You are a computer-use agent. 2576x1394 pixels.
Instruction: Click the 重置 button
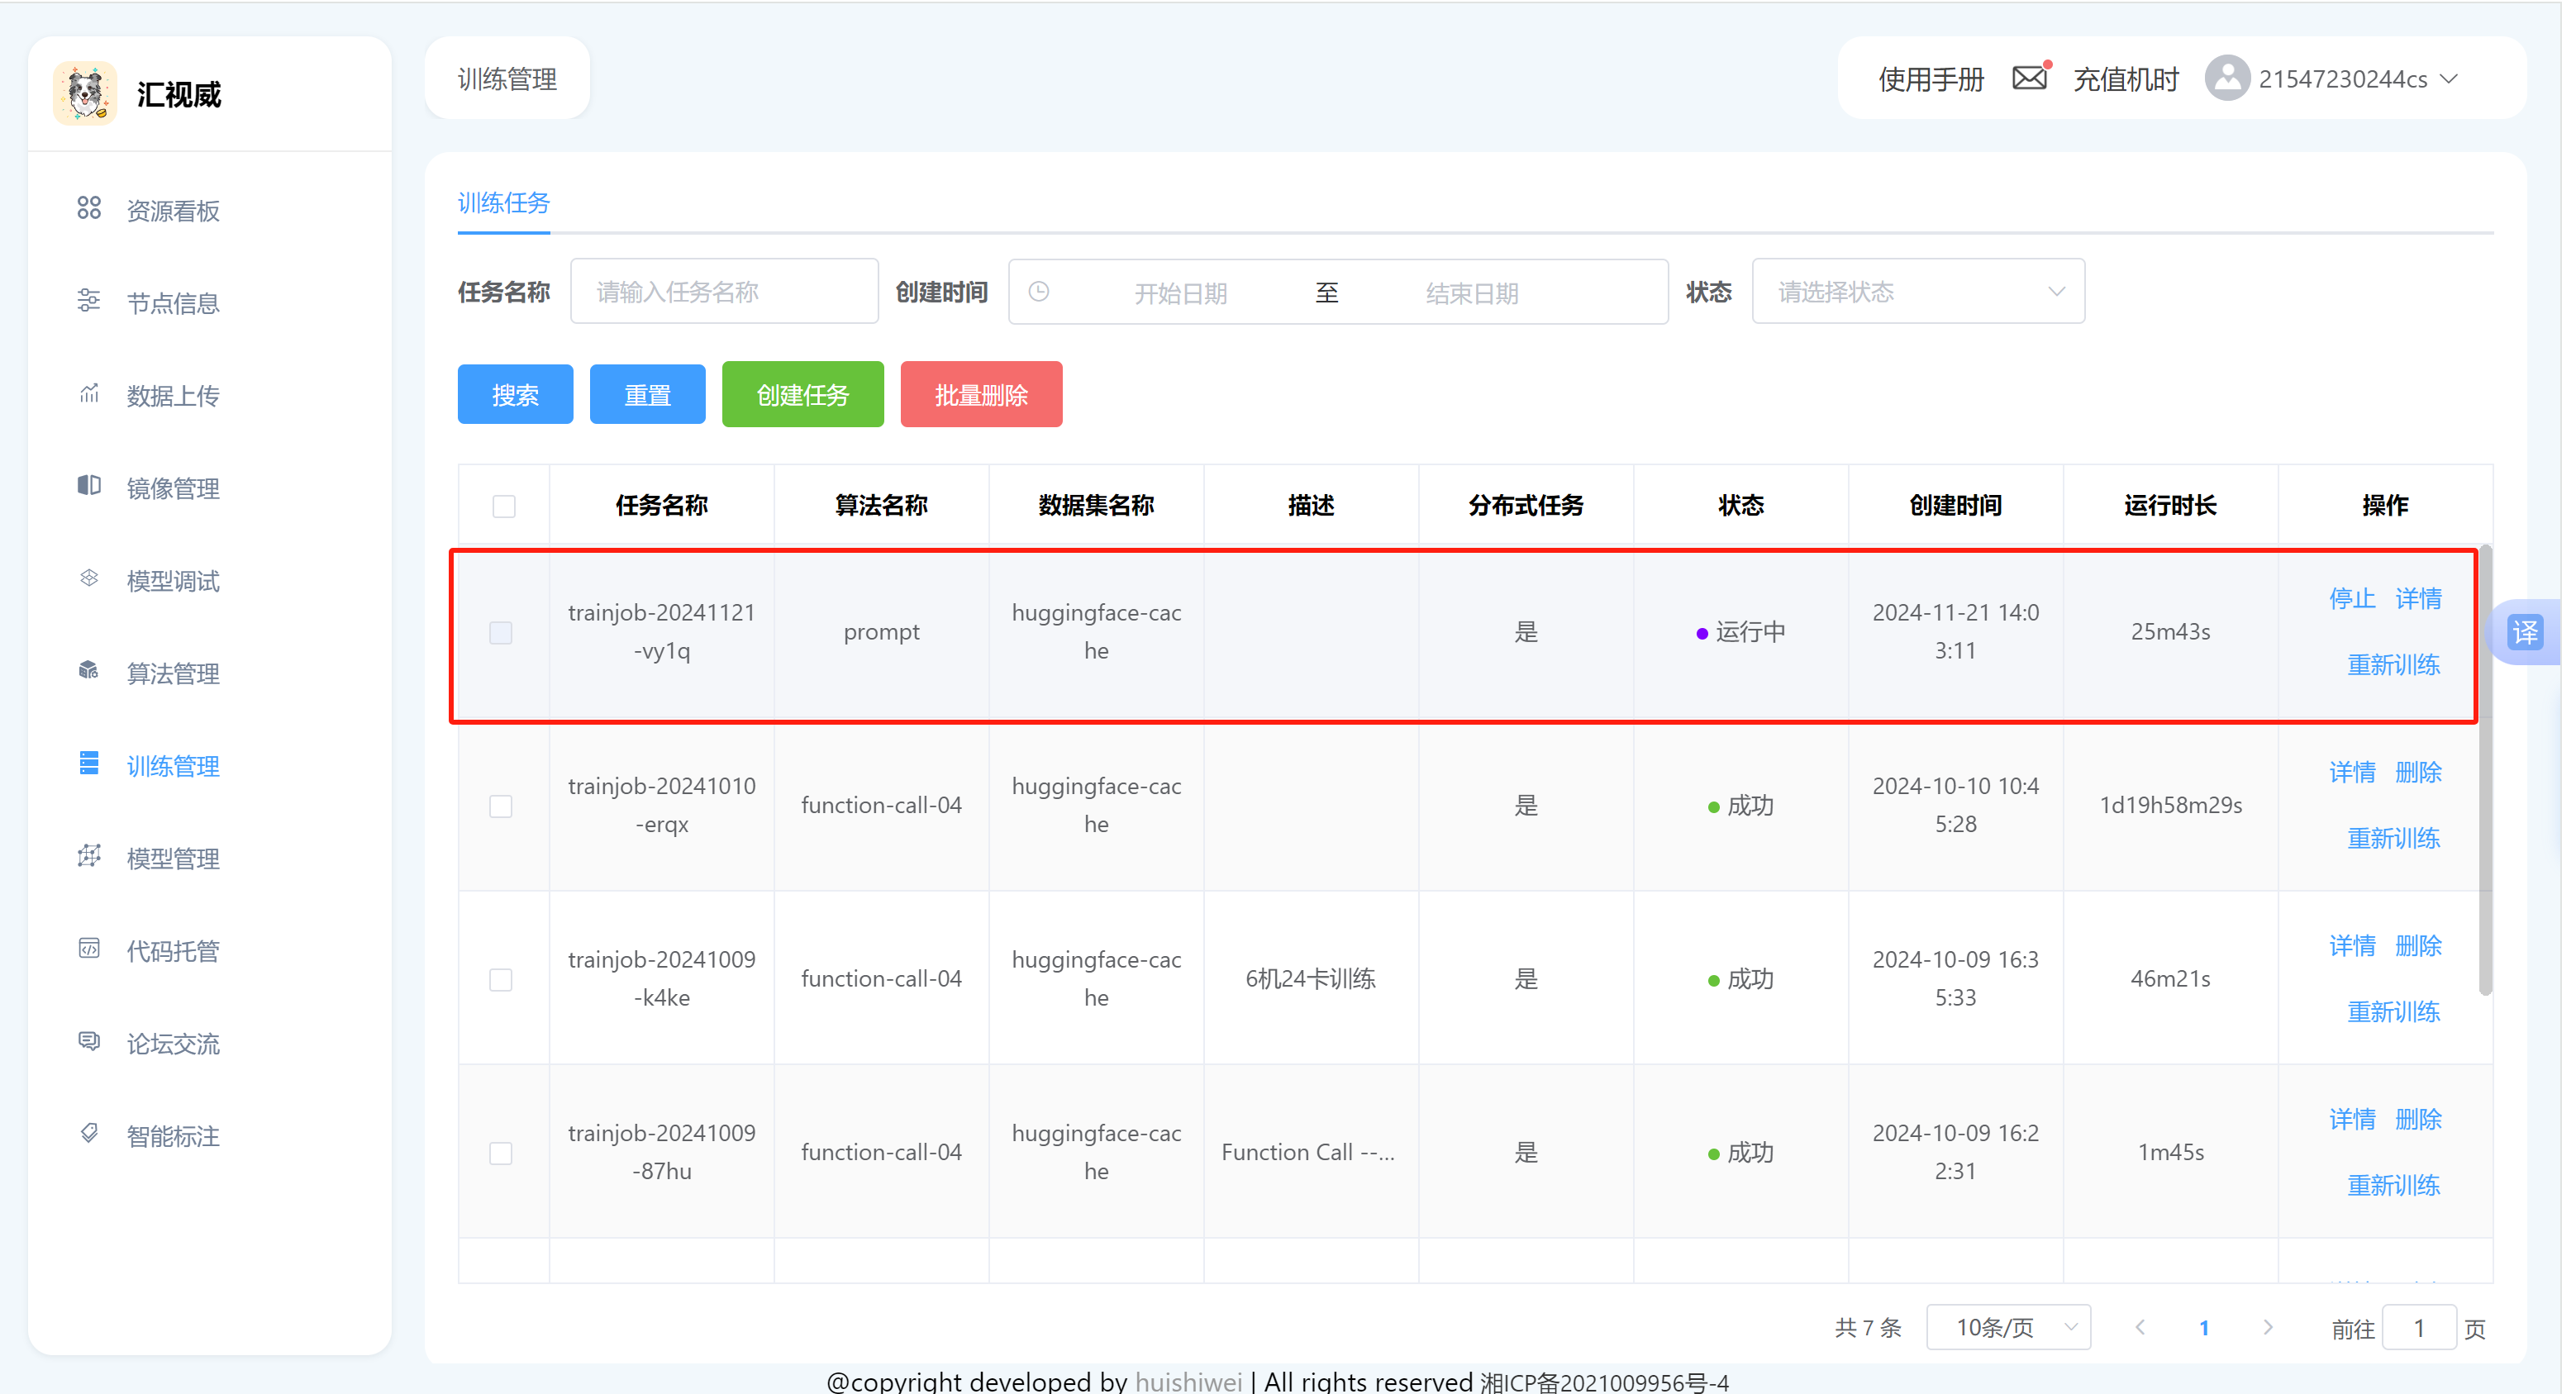[647, 395]
